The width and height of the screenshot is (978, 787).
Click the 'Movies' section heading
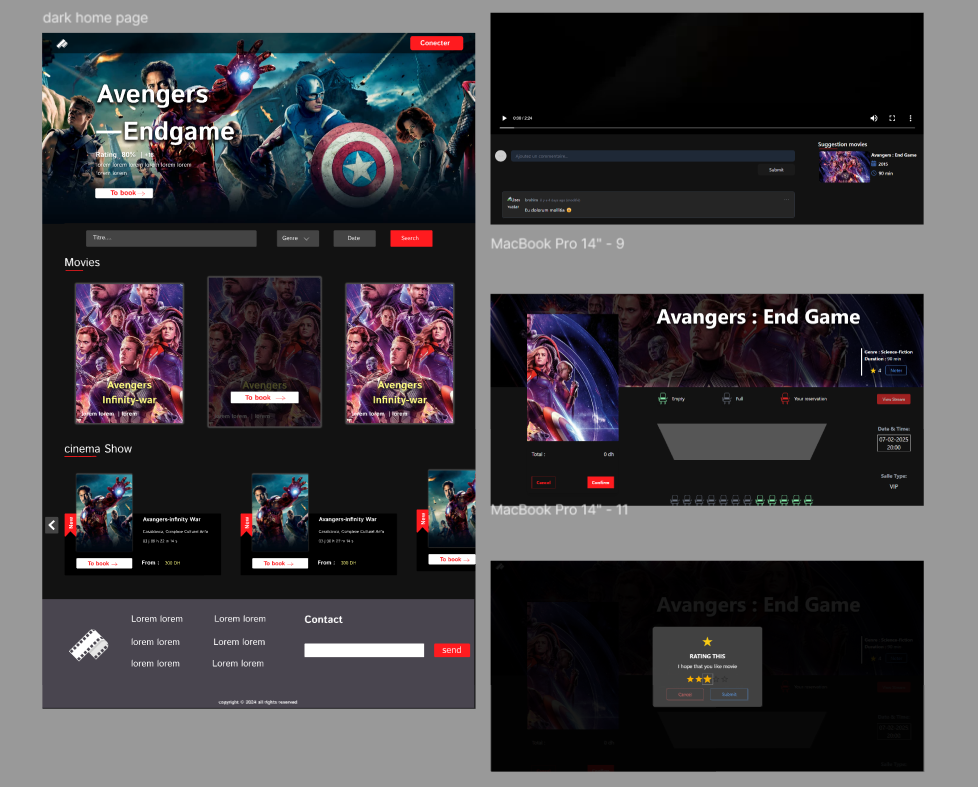pyautogui.click(x=82, y=263)
